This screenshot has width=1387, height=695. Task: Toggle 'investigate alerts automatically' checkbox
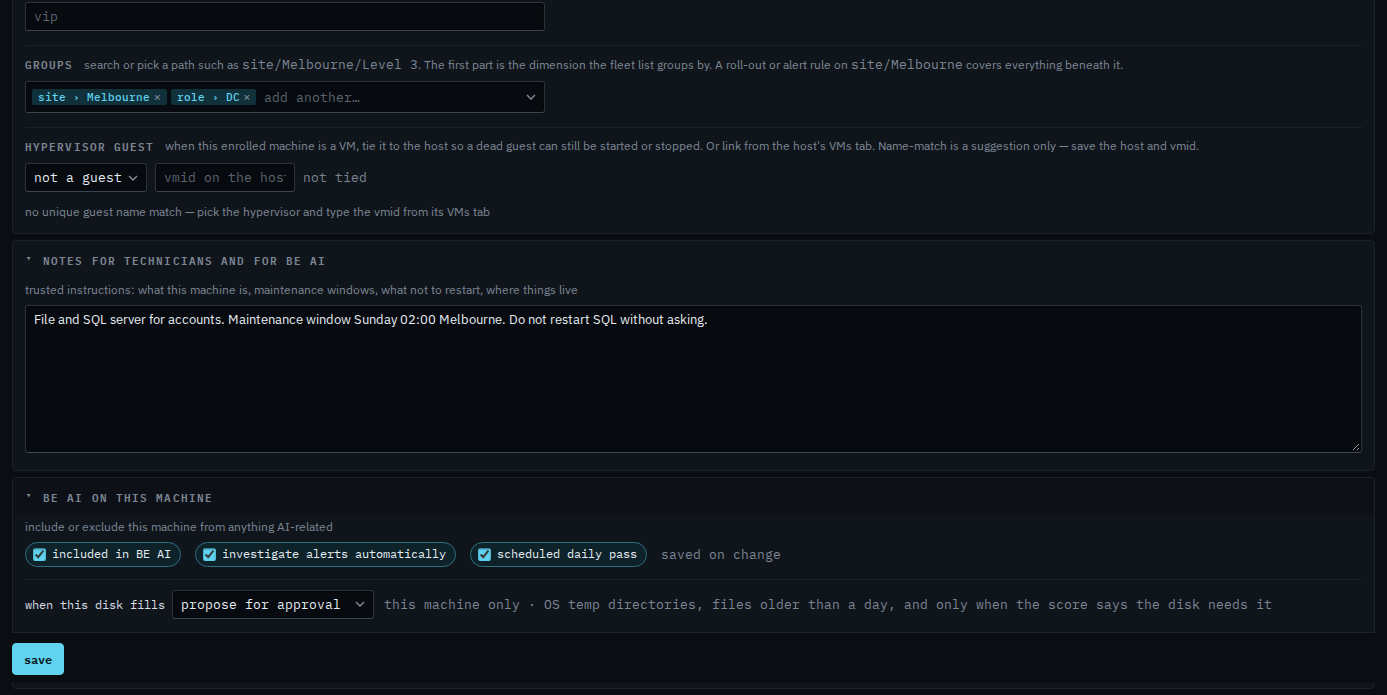click(210, 554)
